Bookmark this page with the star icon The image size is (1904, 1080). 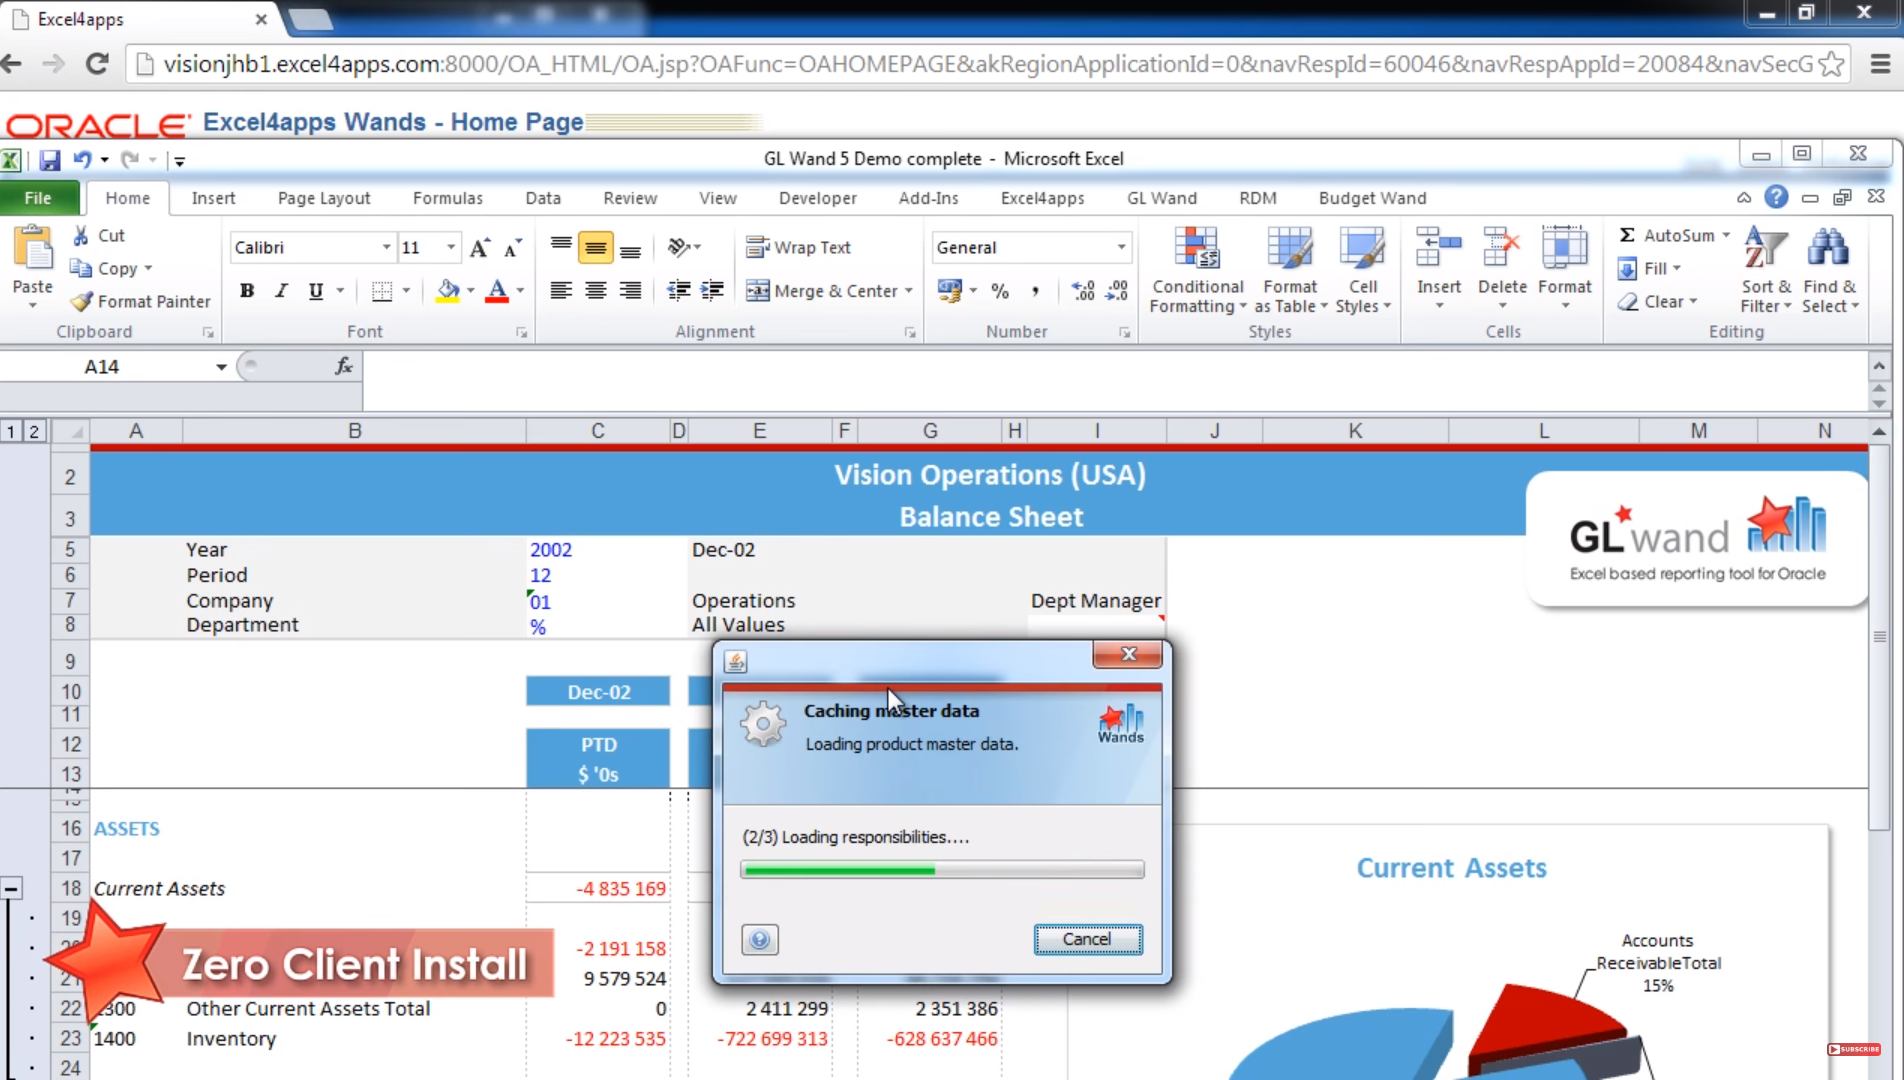click(1832, 64)
